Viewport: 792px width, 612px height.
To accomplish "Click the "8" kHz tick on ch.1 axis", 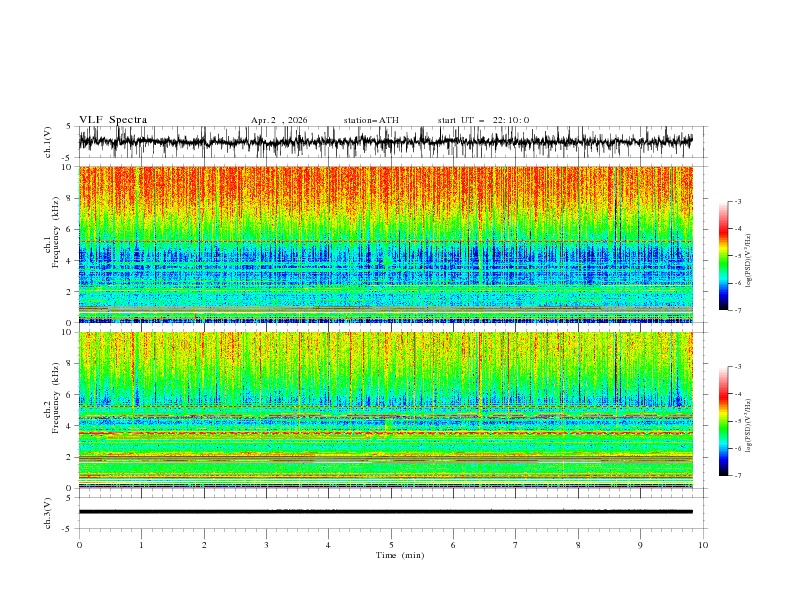I will pos(69,198).
